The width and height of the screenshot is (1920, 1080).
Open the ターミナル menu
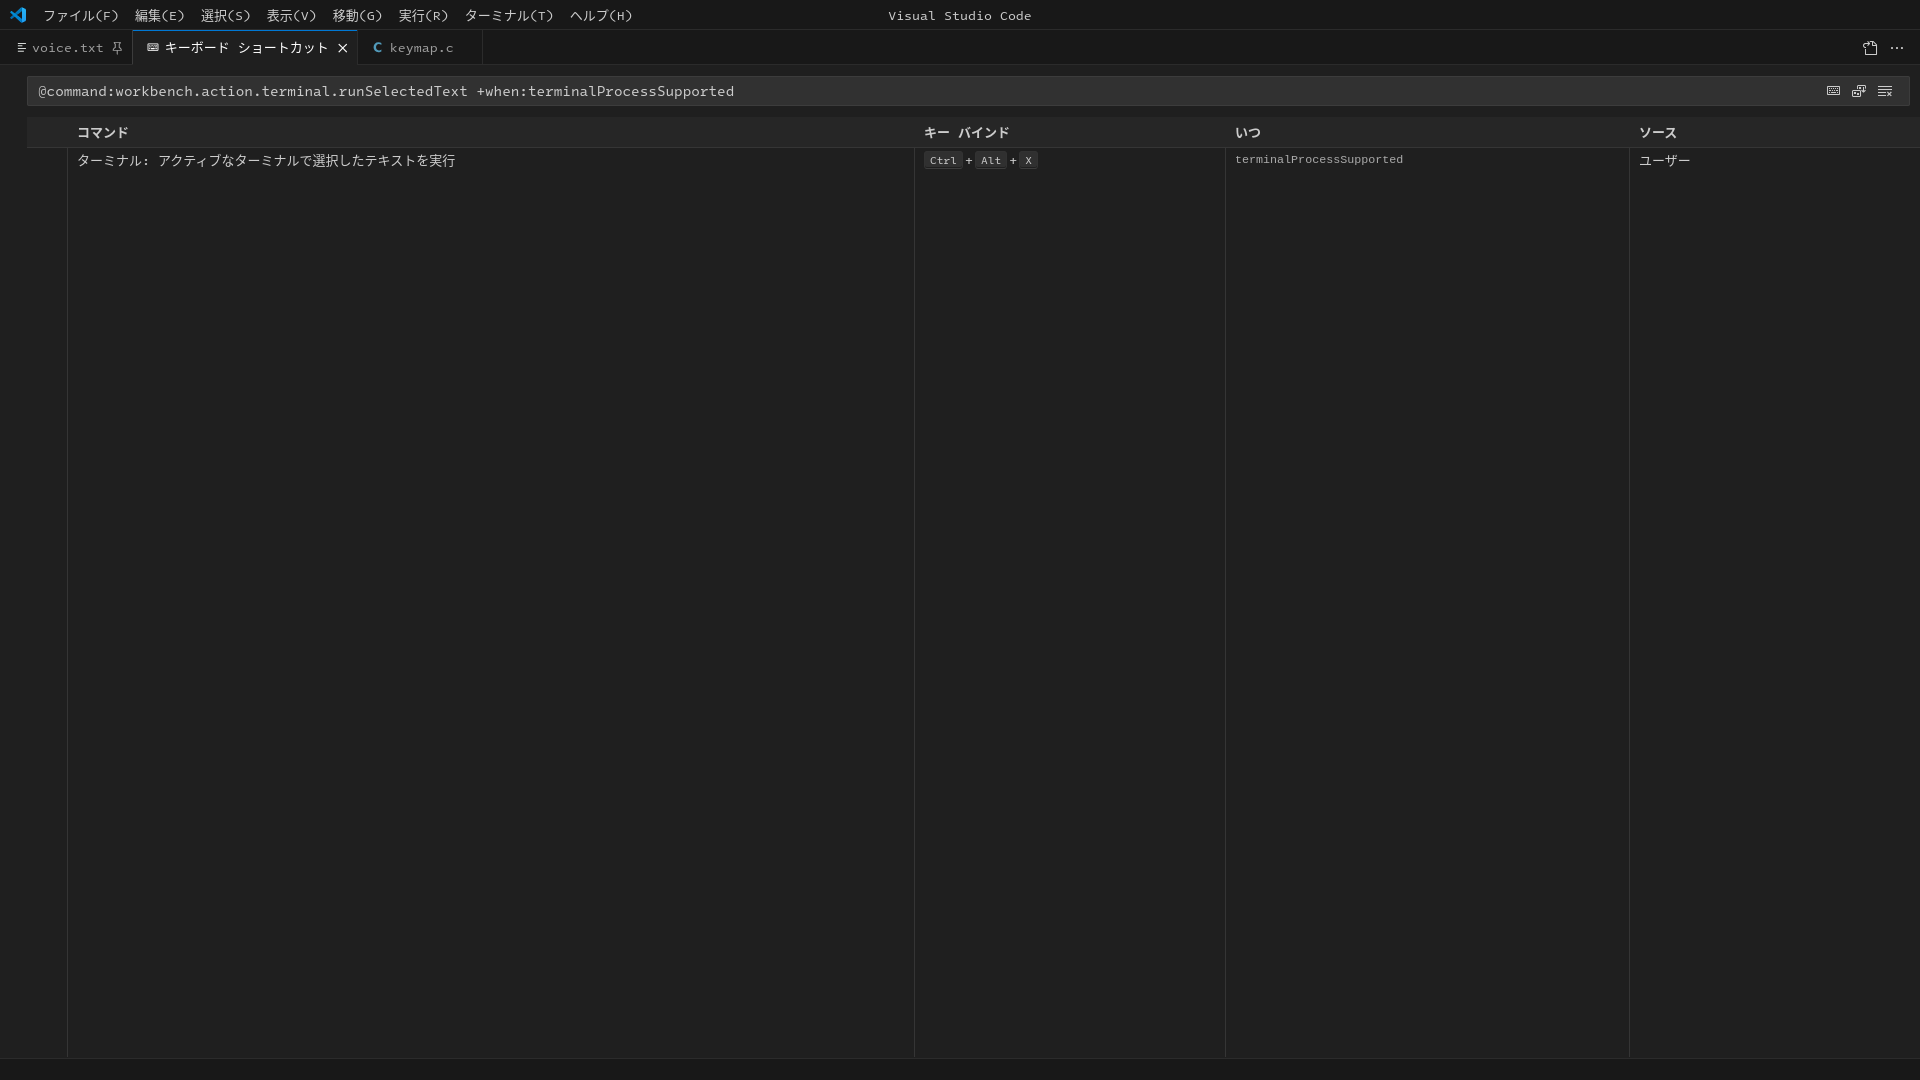coord(508,15)
